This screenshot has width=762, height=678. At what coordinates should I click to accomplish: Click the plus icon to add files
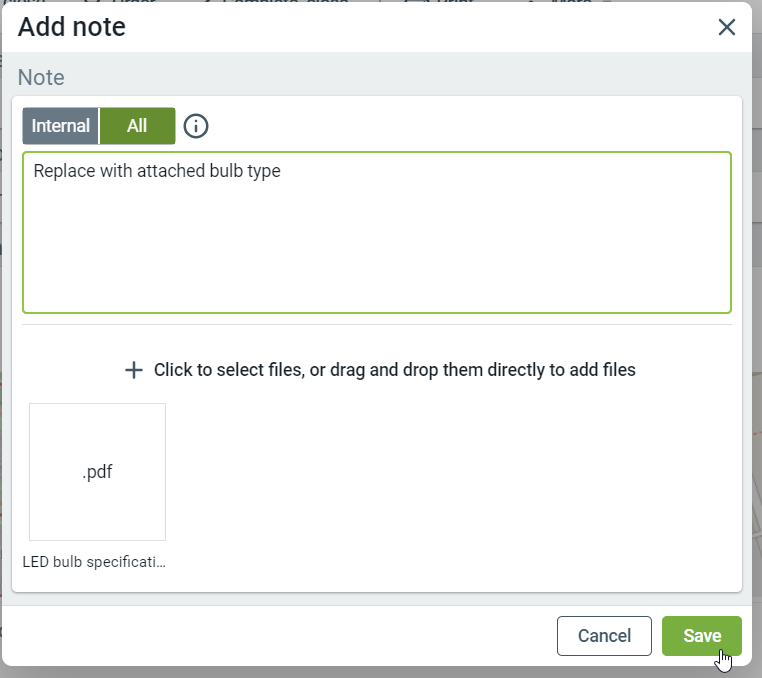coord(134,370)
